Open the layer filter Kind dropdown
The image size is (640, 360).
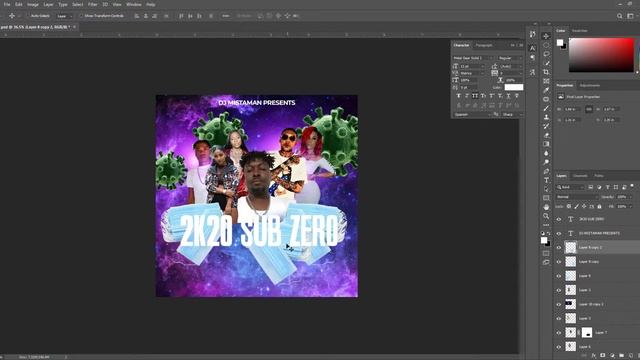571,187
